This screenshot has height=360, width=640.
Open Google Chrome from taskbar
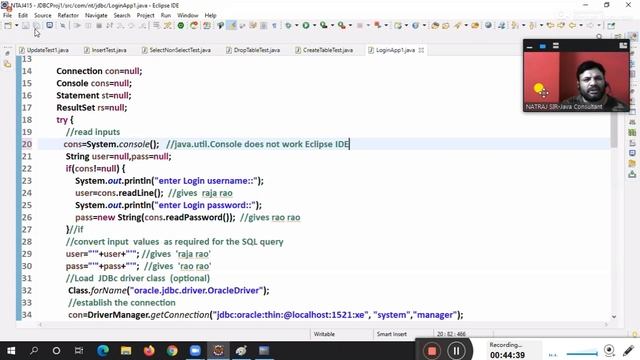tap(172, 351)
